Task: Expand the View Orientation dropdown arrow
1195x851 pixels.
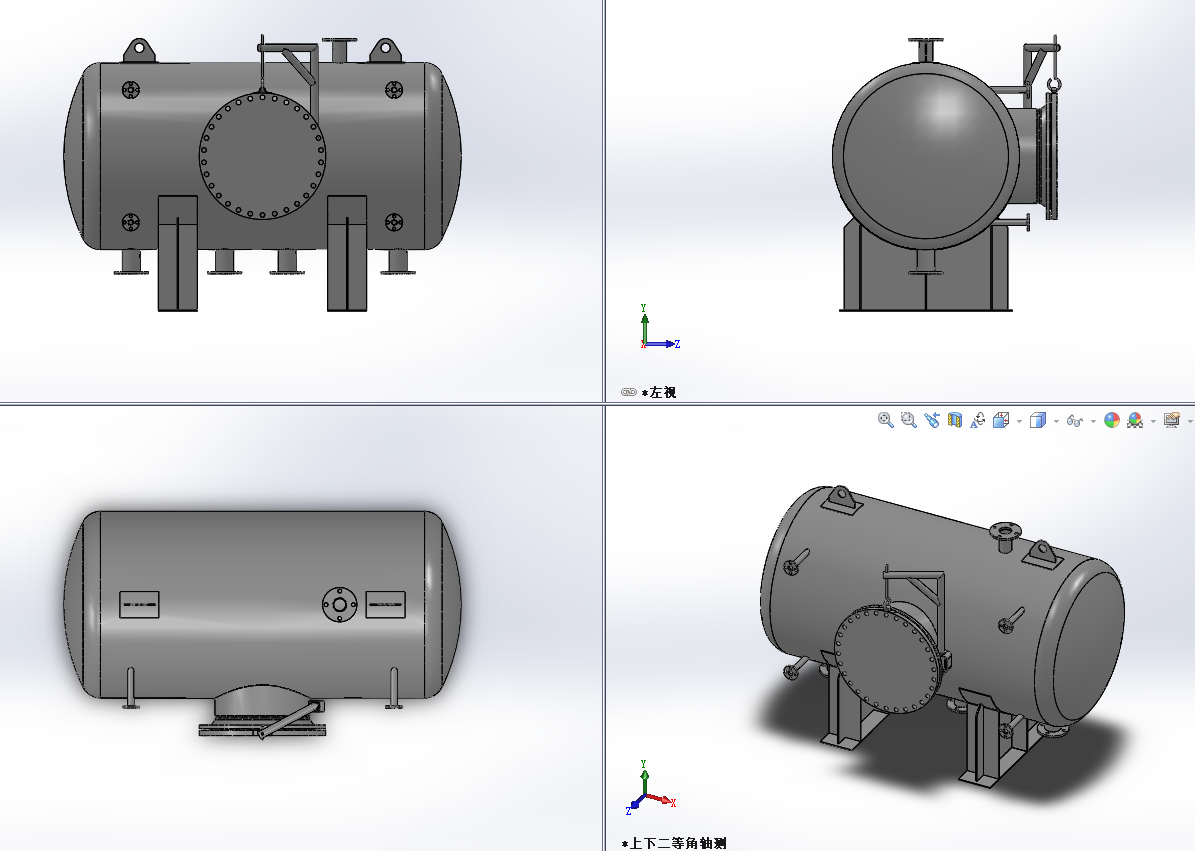Action: [x=1019, y=421]
